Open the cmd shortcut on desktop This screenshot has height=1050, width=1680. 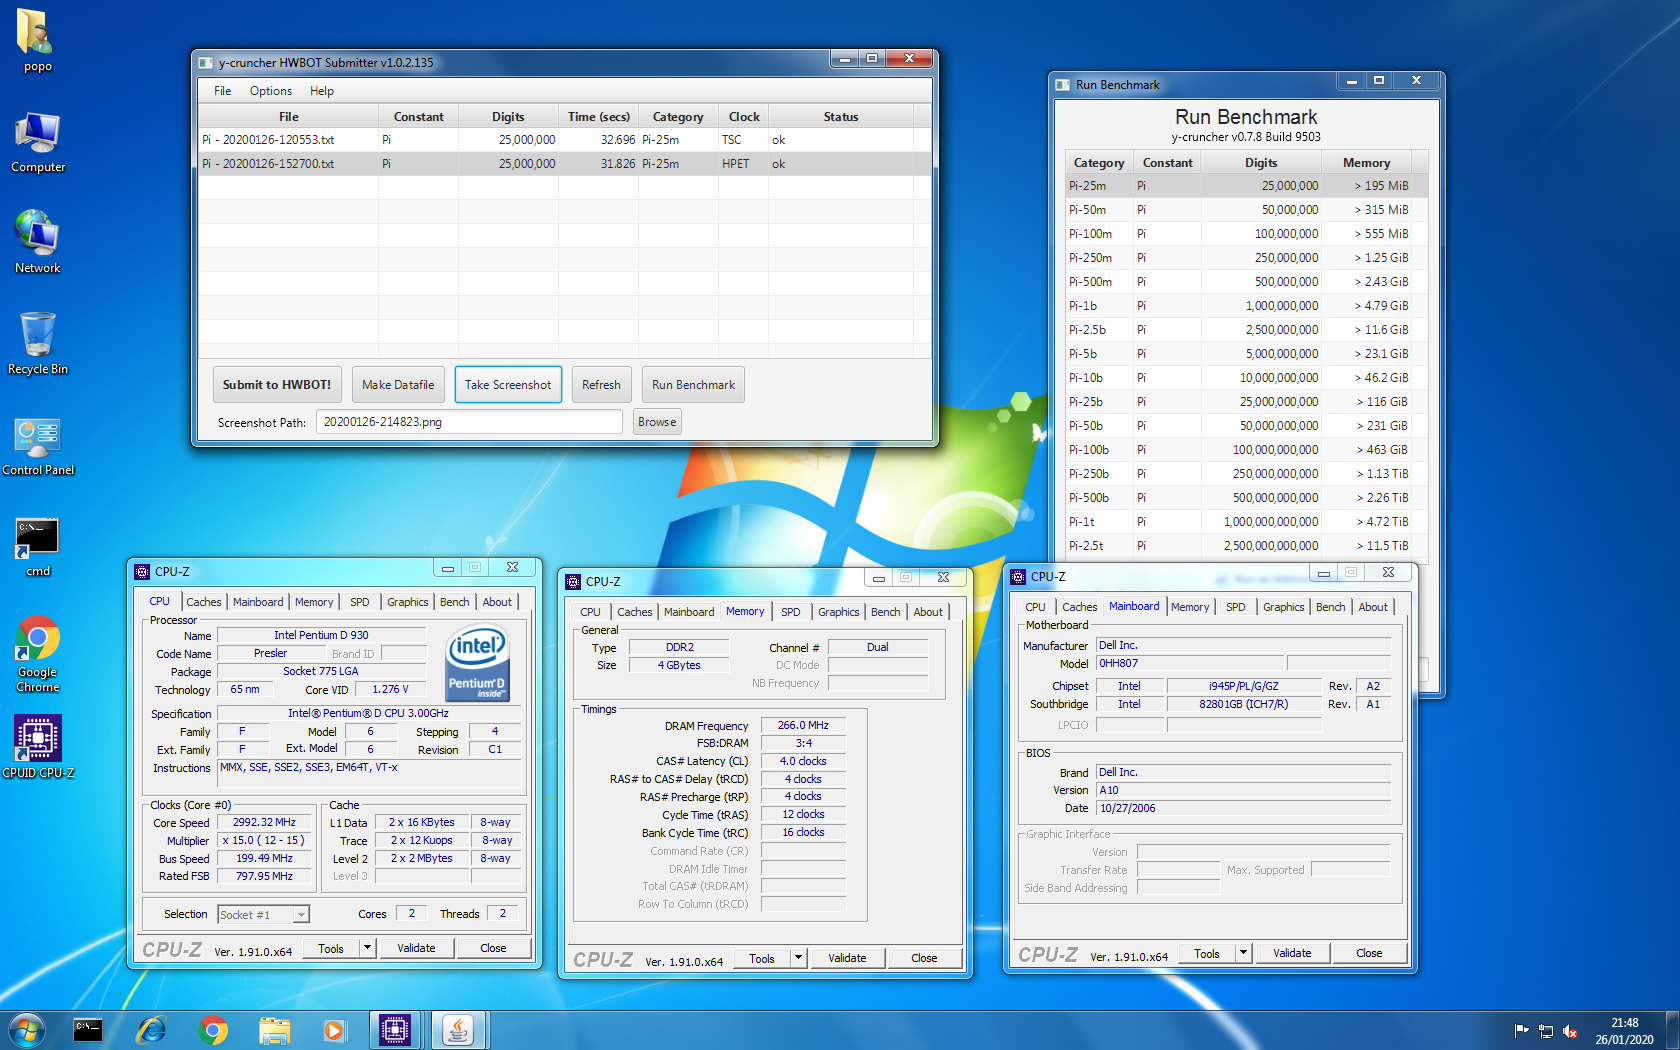pos(37,547)
